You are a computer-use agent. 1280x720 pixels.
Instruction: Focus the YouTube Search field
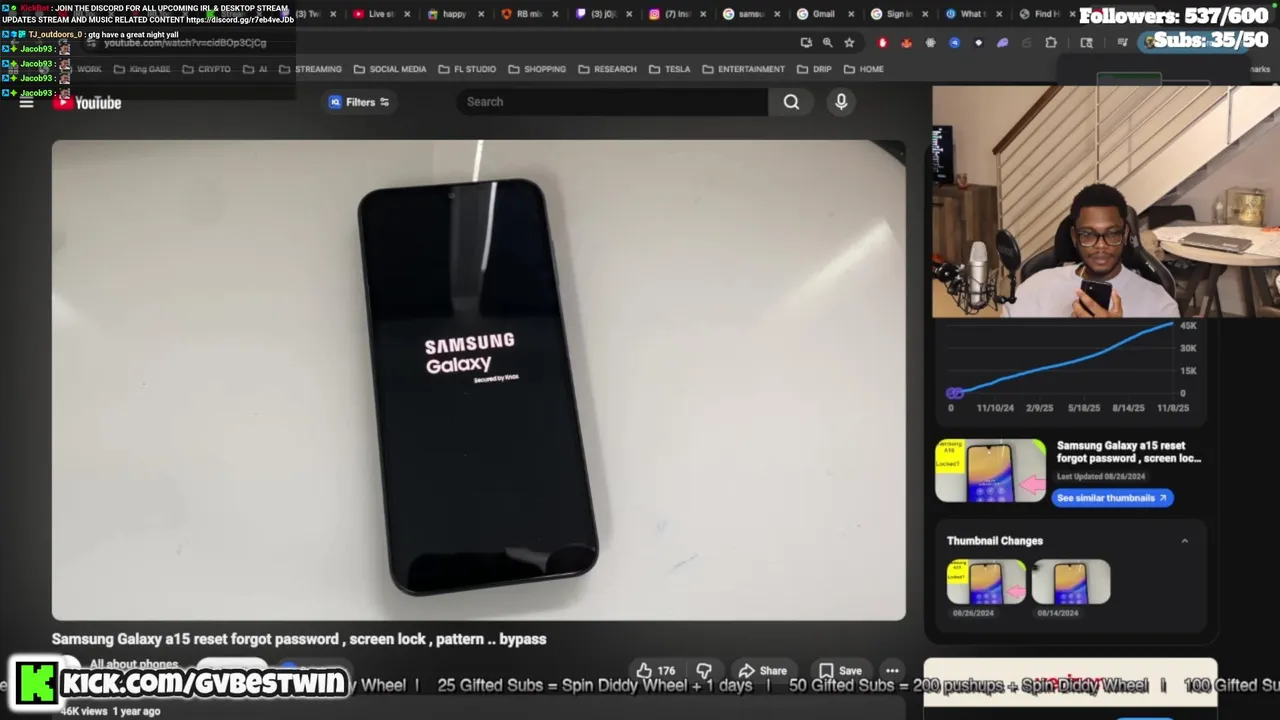pos(611,102)
